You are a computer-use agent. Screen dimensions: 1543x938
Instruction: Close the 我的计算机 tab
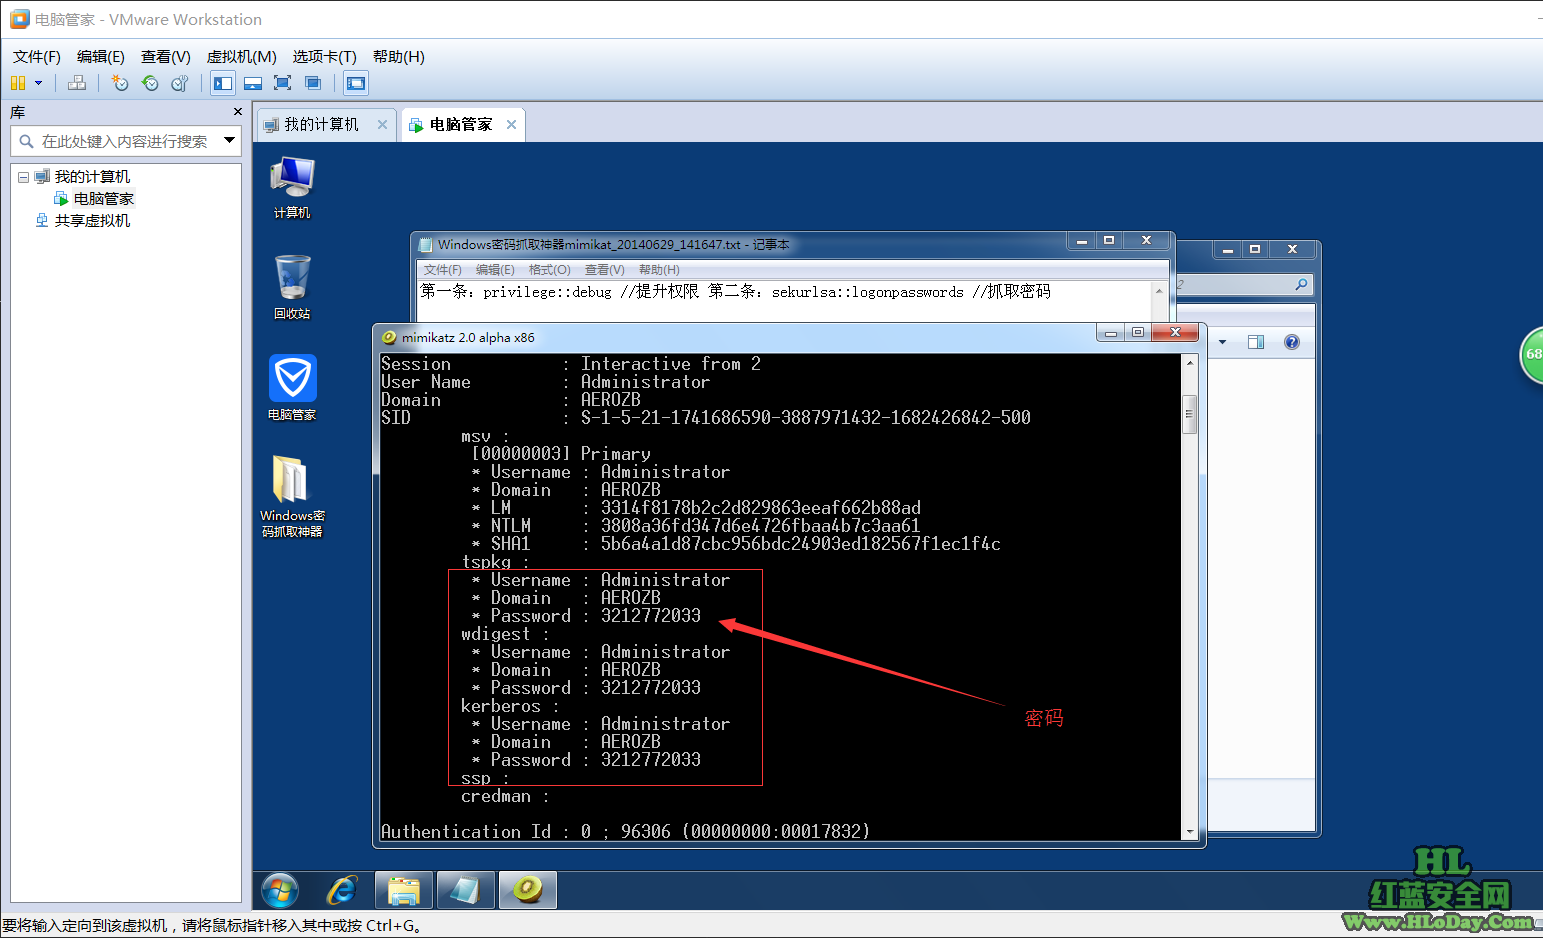click(382, 124)
